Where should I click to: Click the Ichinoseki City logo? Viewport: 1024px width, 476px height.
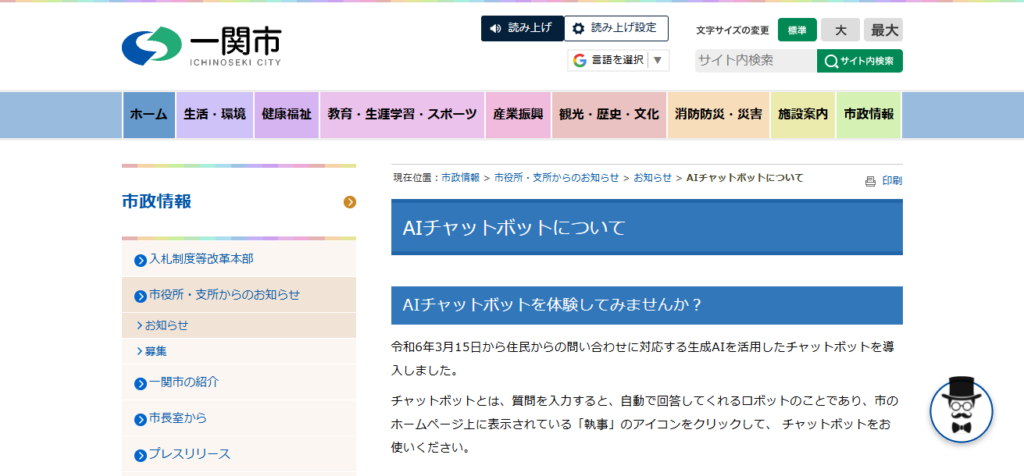(x=201, y=45)
